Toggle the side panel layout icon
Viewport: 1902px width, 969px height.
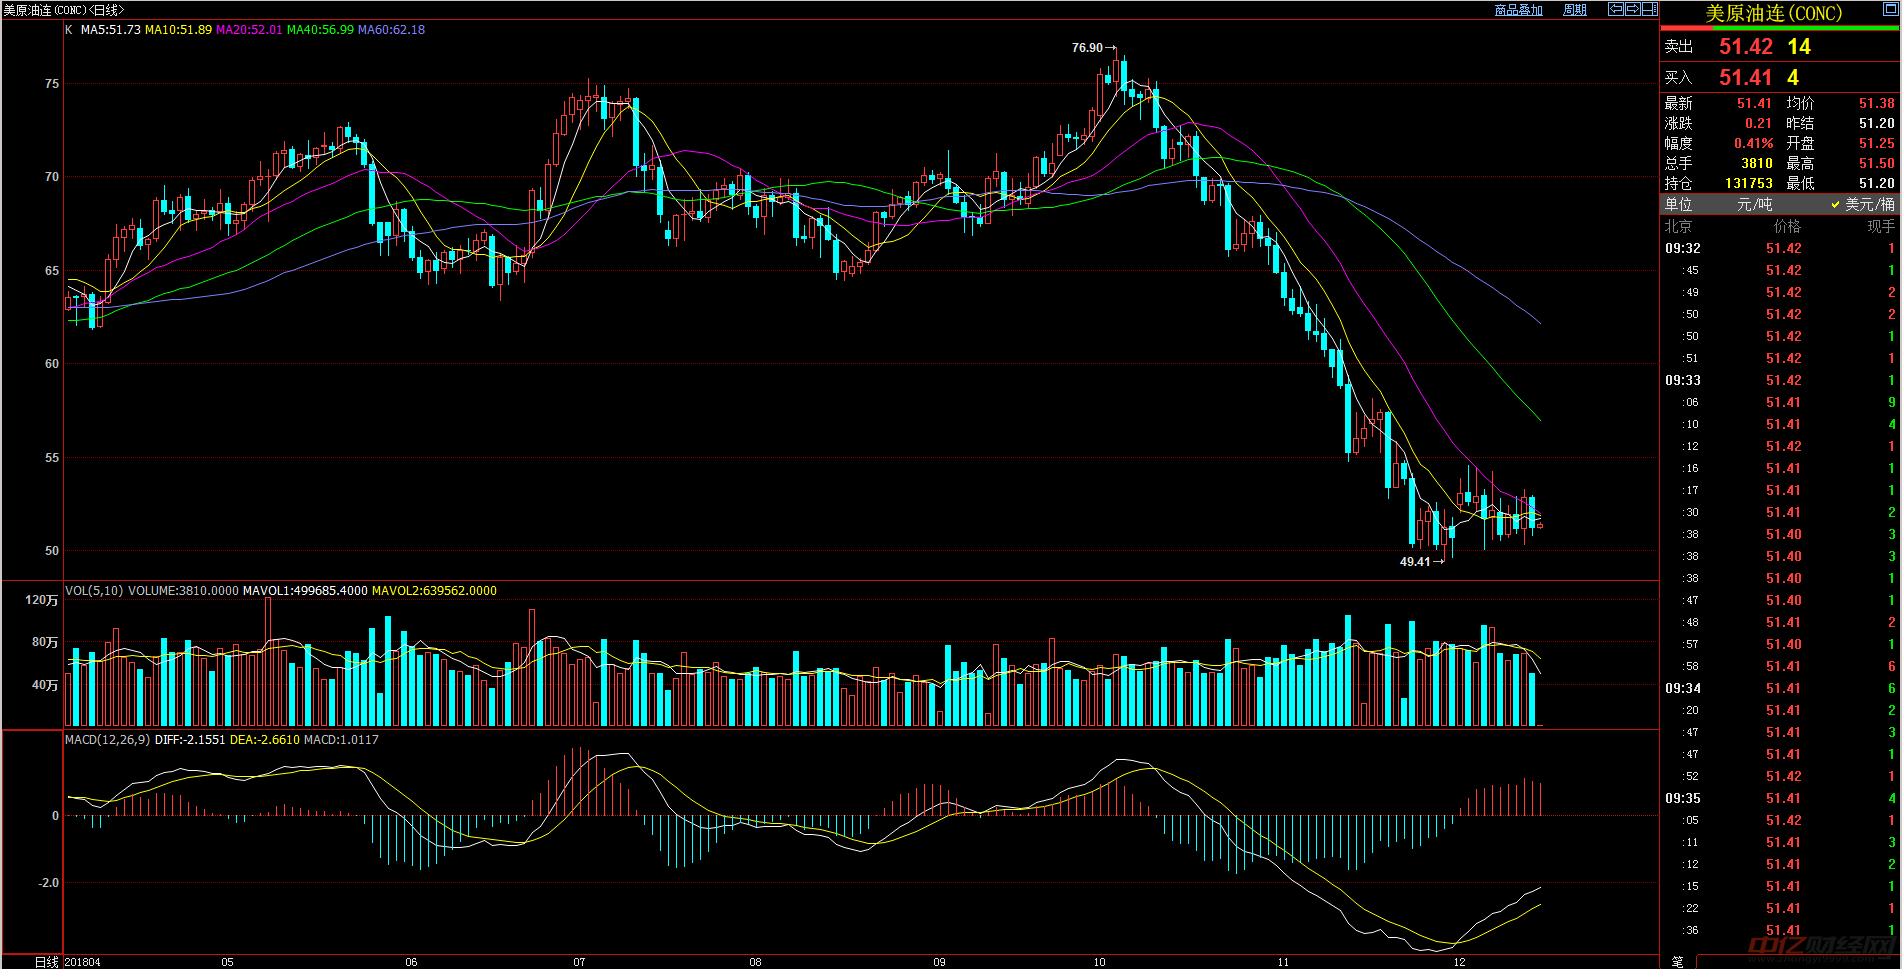[x=1649, y=9]
